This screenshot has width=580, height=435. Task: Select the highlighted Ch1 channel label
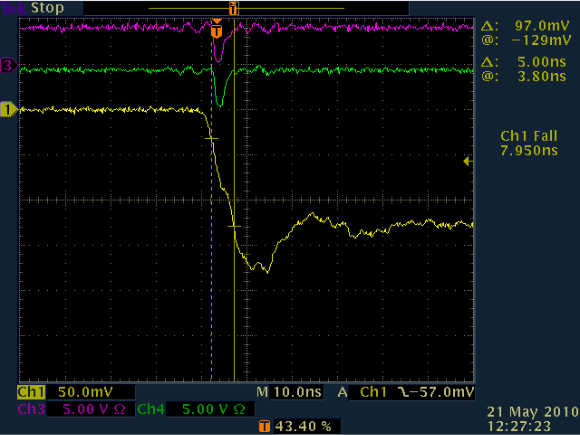tap(31, 392)
